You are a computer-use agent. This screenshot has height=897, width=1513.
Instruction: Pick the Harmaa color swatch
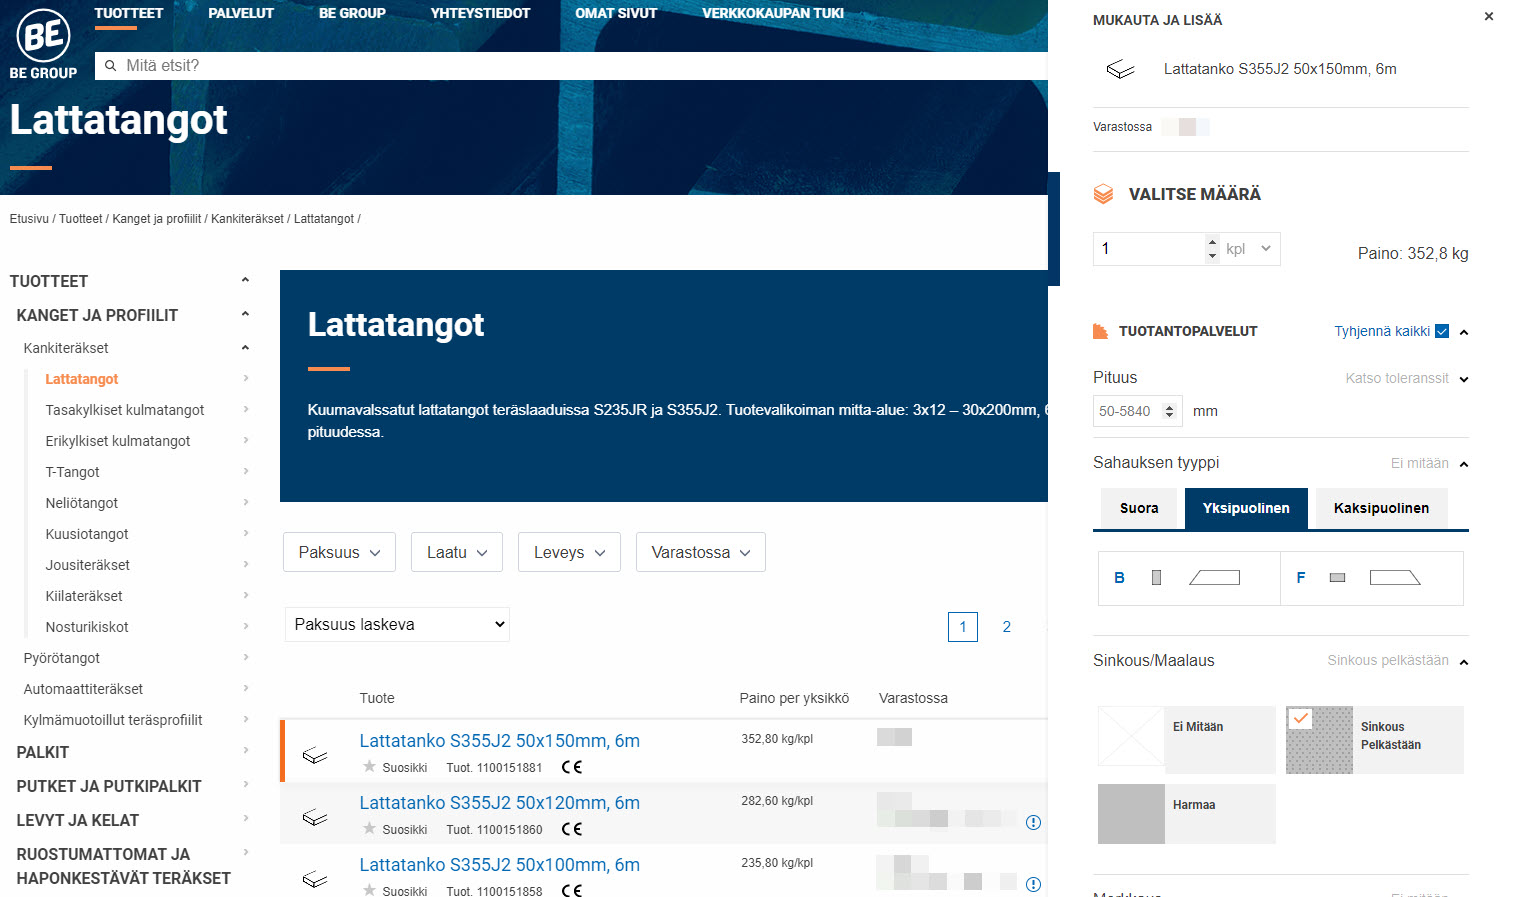click(x=1186, y=814)
